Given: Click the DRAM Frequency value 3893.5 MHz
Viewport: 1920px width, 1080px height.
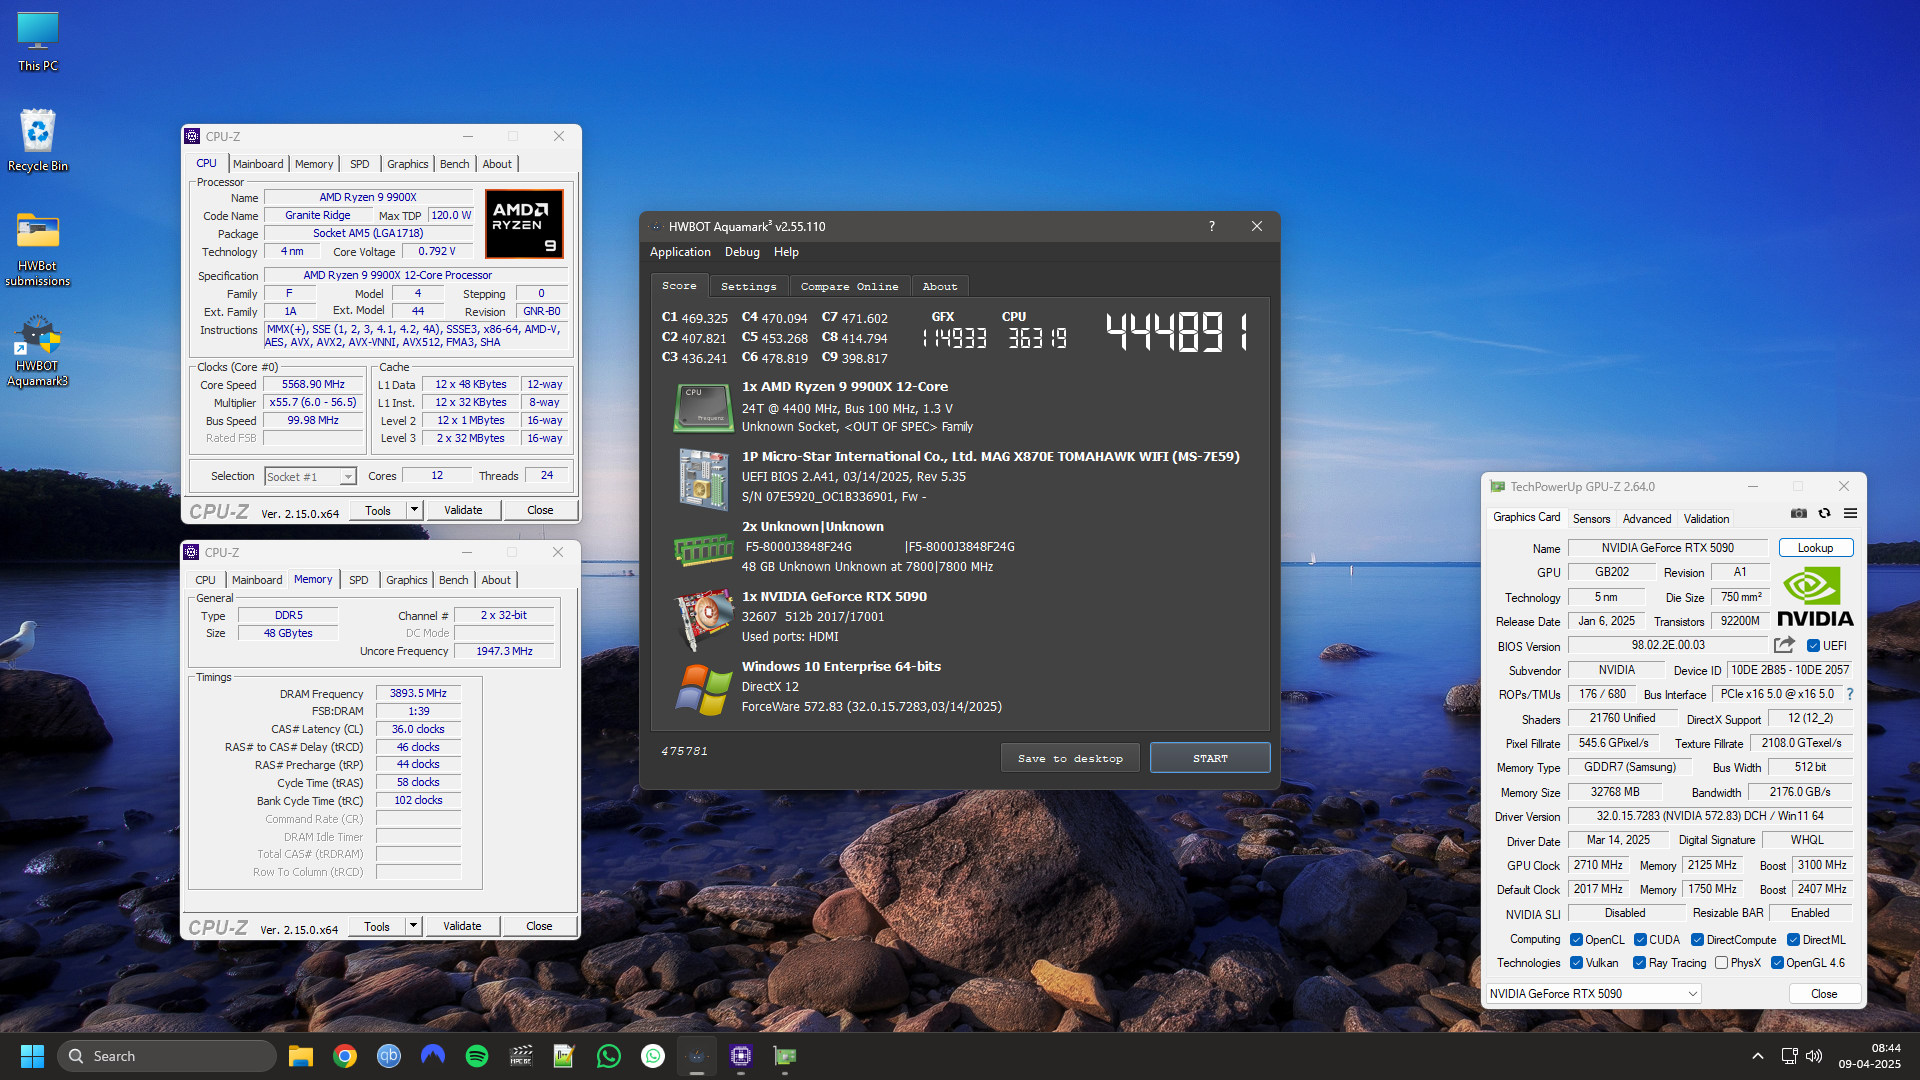Looking at the screenshot, I should 418,693.
